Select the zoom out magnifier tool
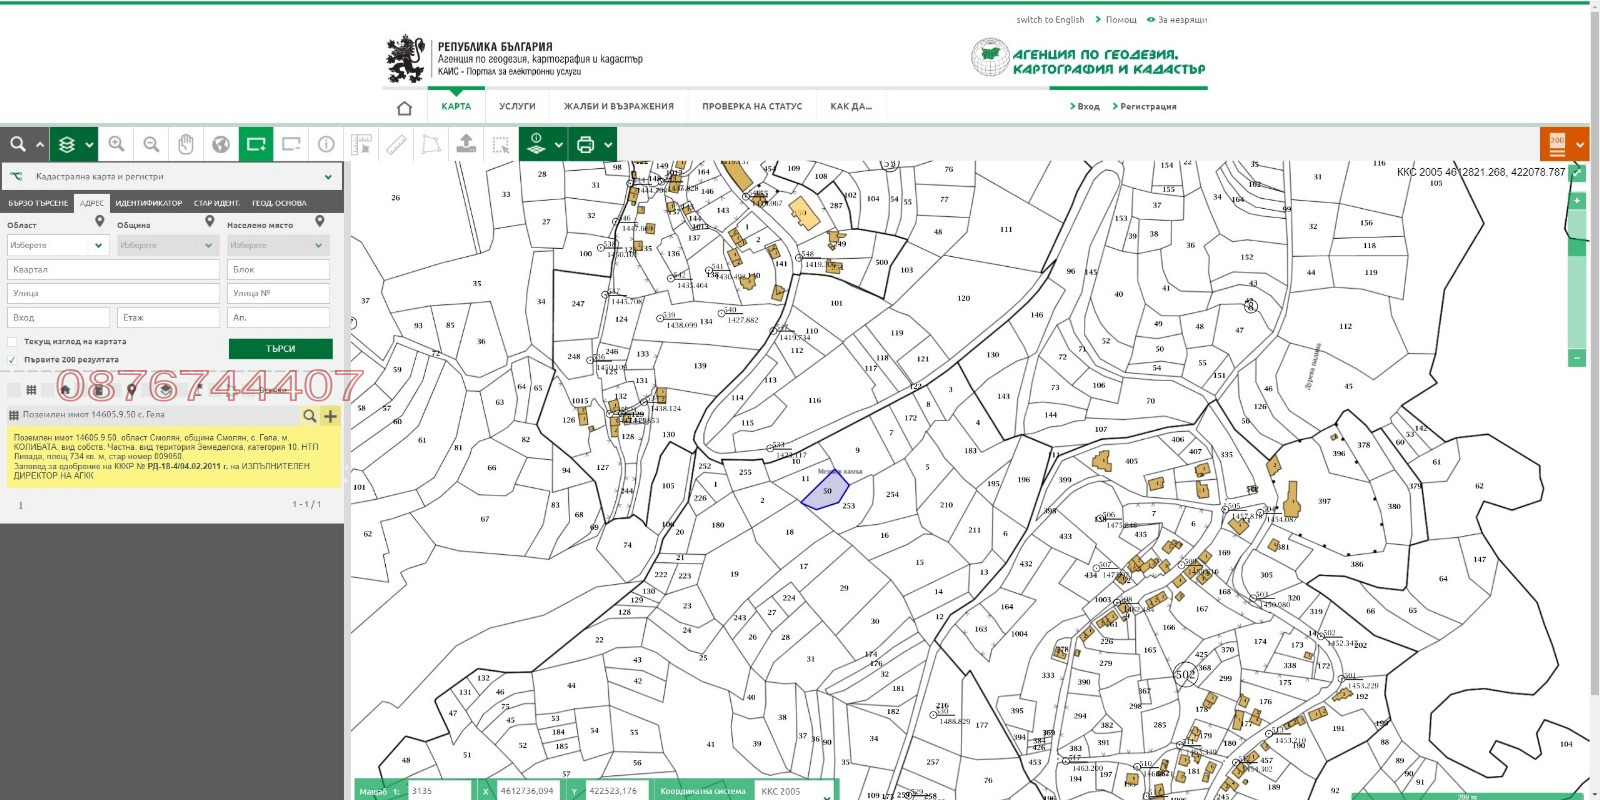1600x800 pixels. [x=151, y=144]
